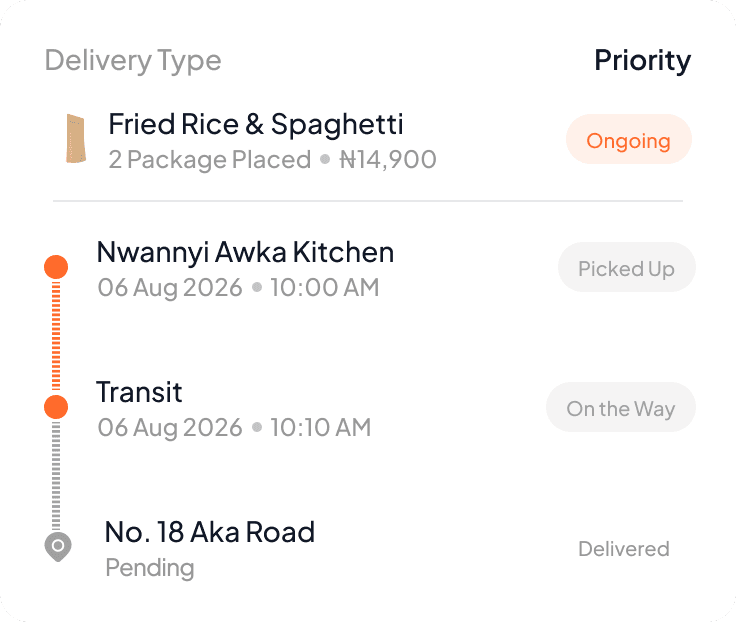Click the ₦14,900 package price text
Viewport: 736px width, 622px height.
(x=388, y=160)
